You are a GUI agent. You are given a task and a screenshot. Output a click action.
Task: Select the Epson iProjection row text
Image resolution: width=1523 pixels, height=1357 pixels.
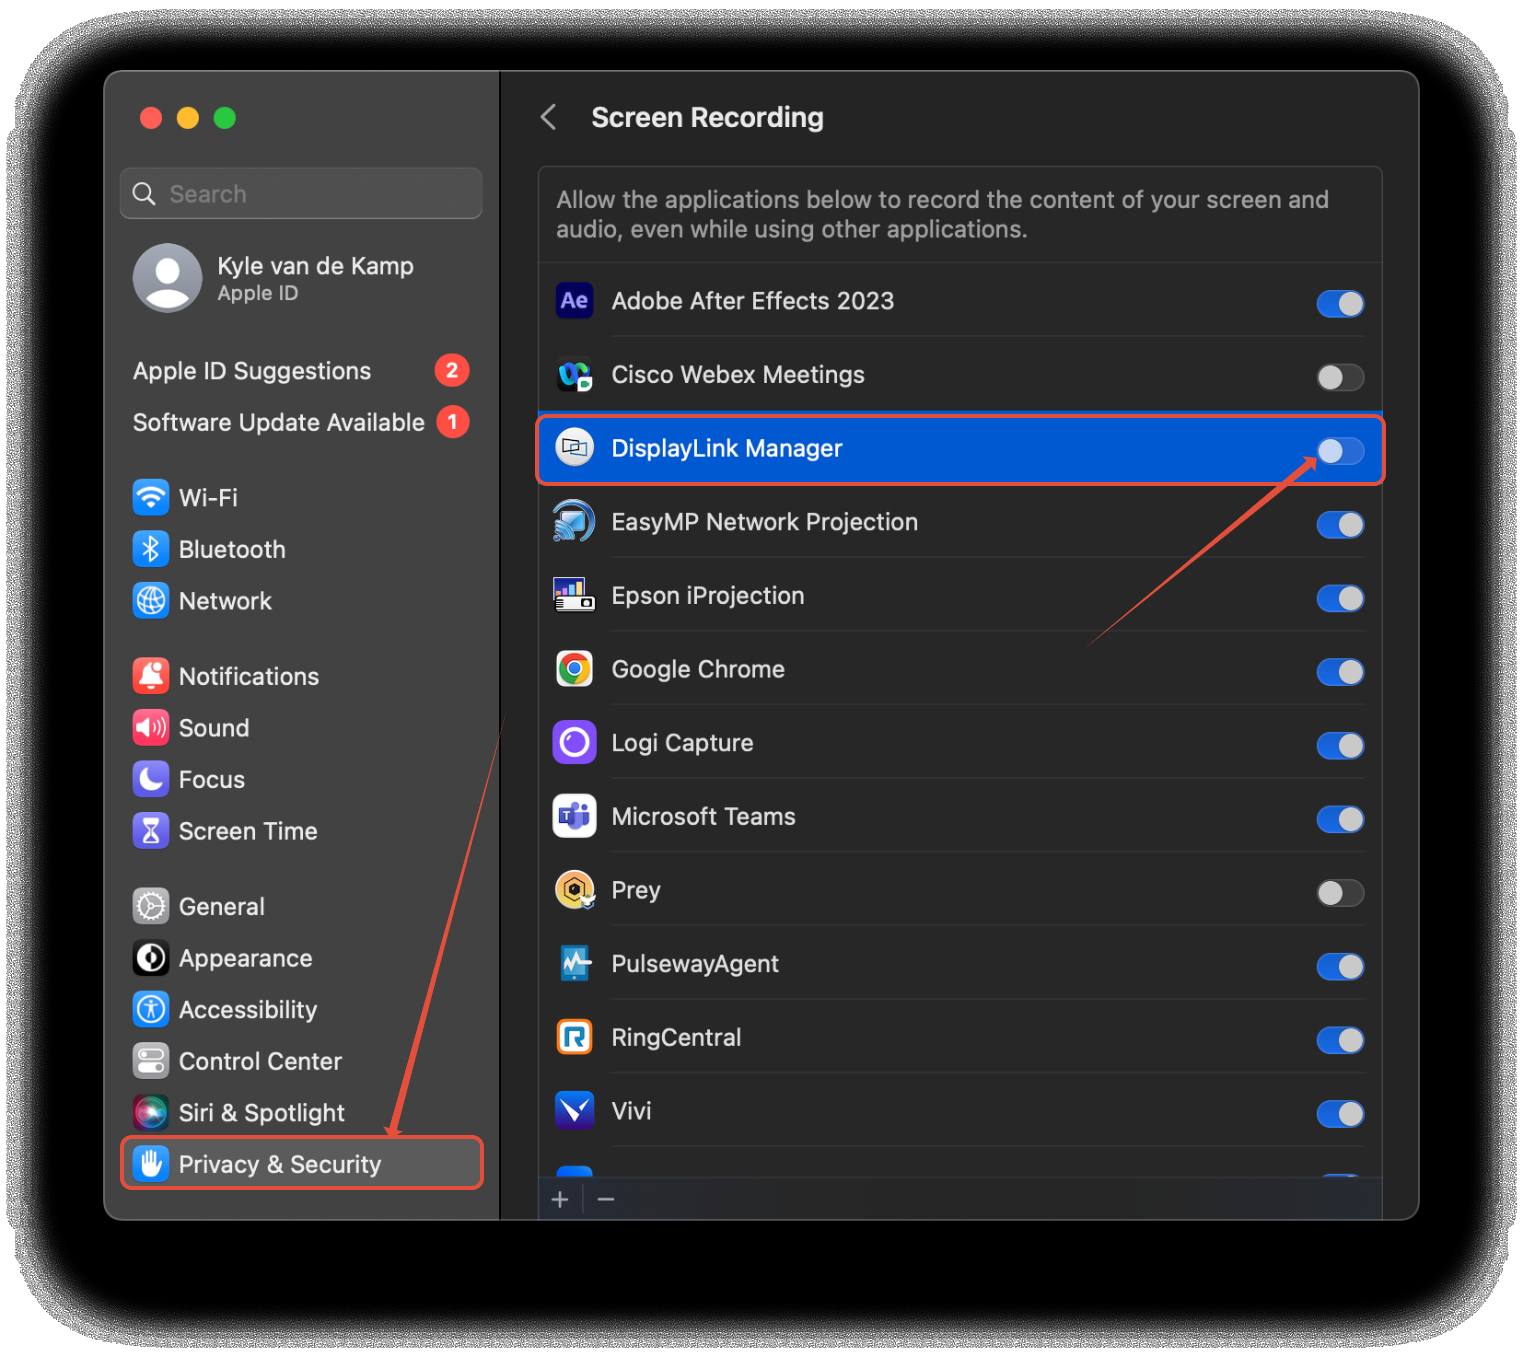(x=708, y=596)
